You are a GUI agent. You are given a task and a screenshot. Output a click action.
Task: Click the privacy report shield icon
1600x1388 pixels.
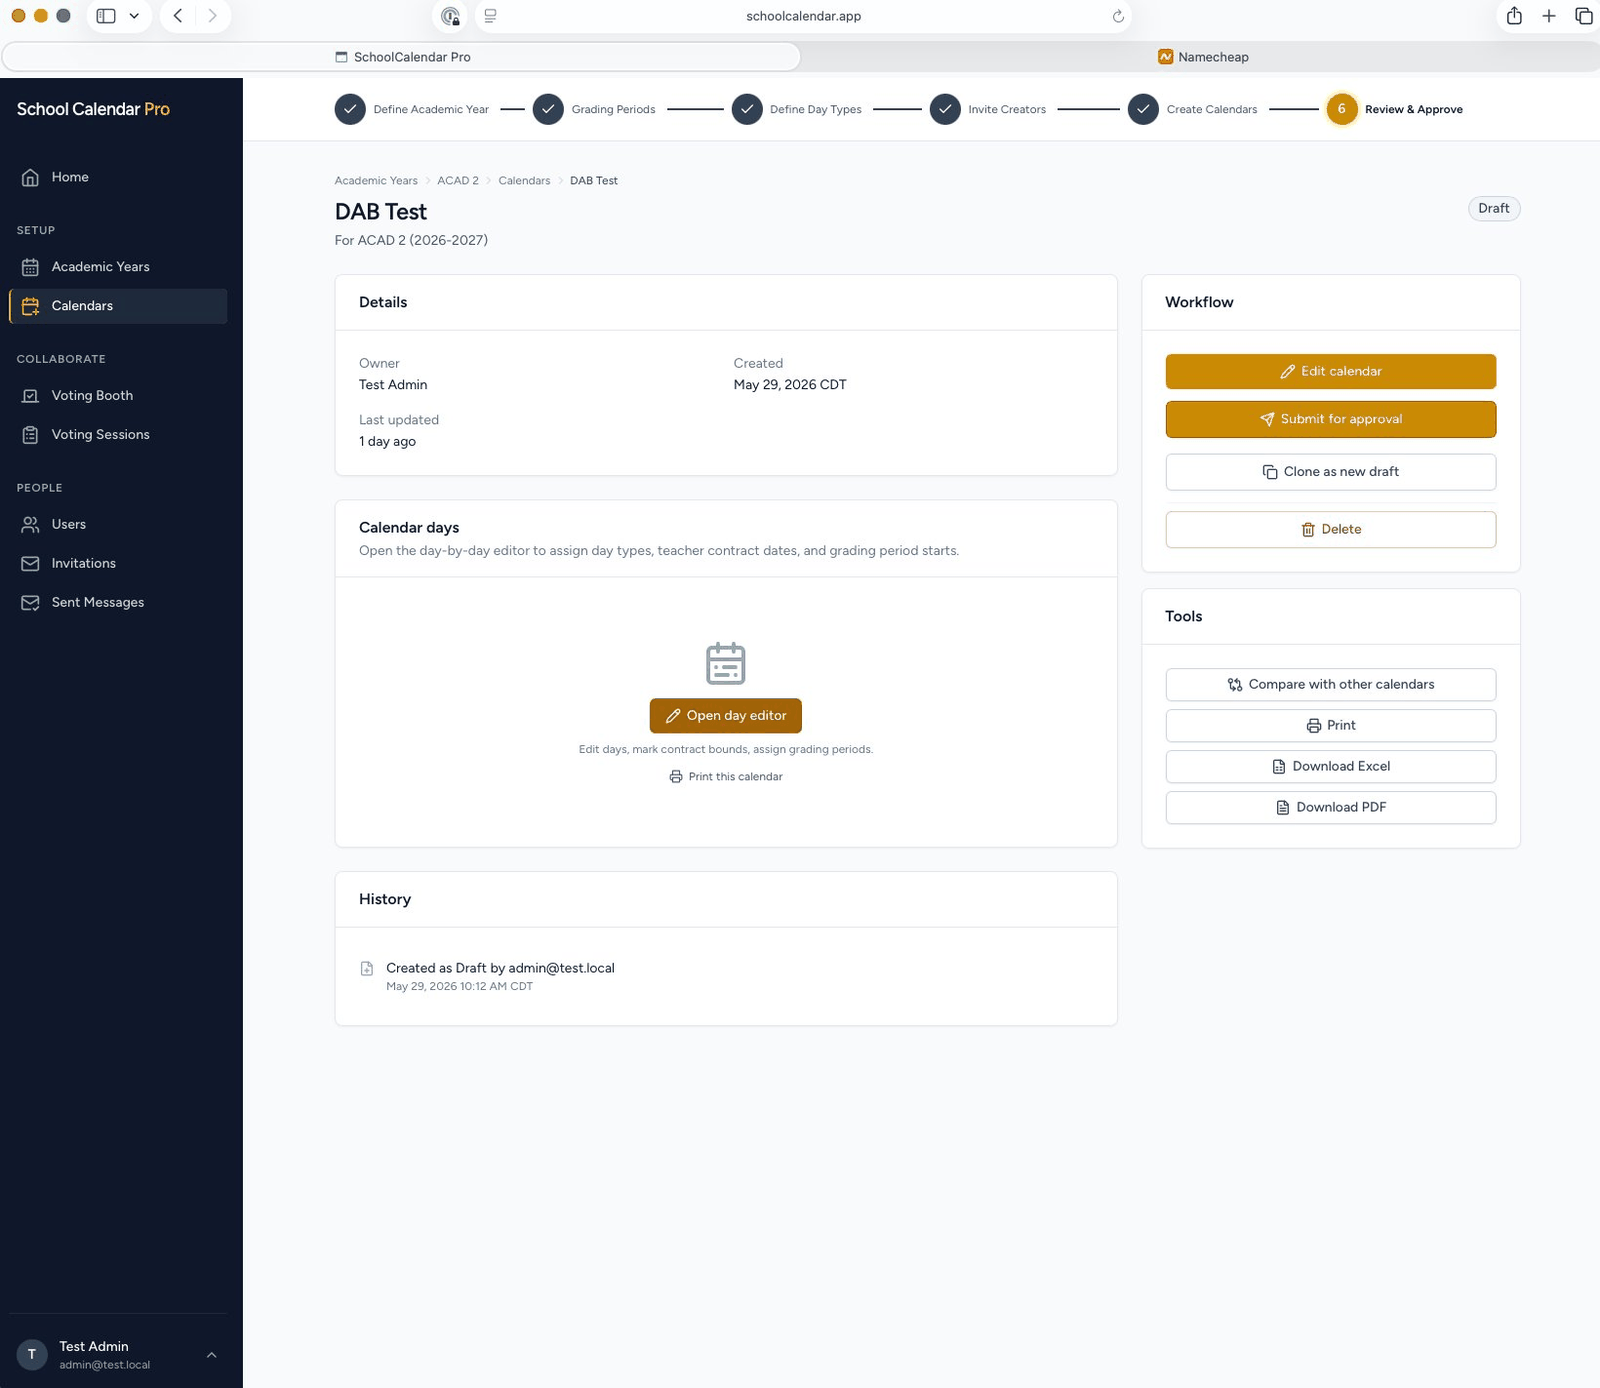[451, 16]
